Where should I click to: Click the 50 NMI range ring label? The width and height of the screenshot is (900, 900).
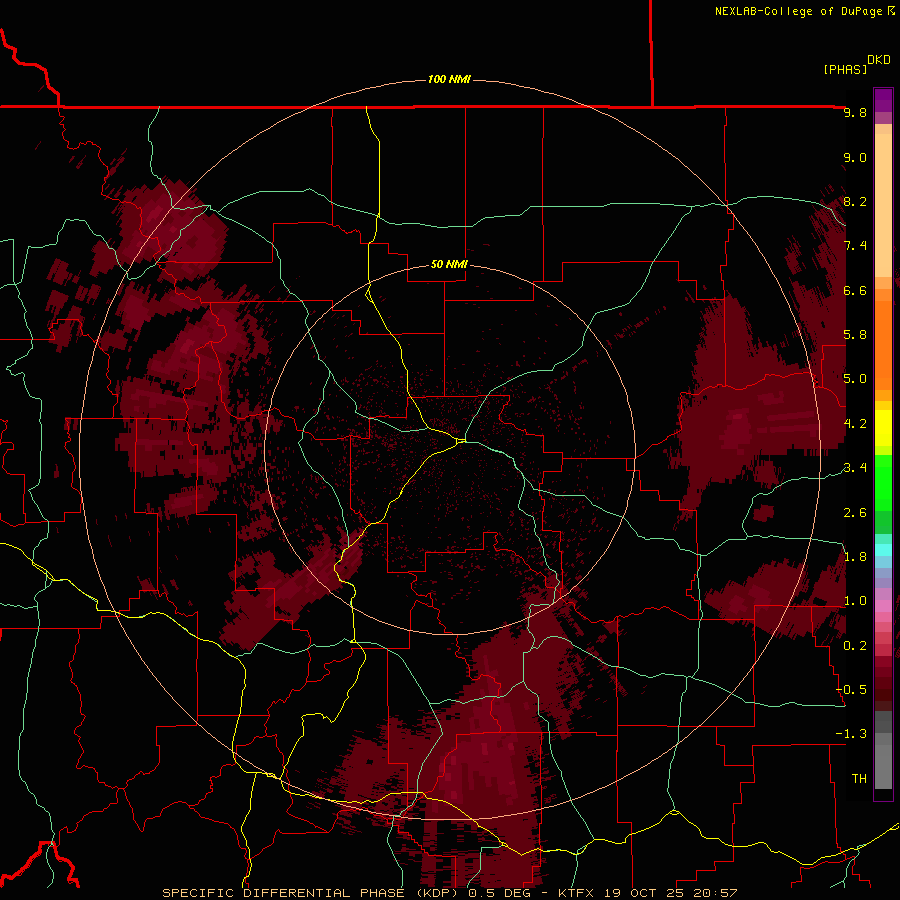(449, 264)
